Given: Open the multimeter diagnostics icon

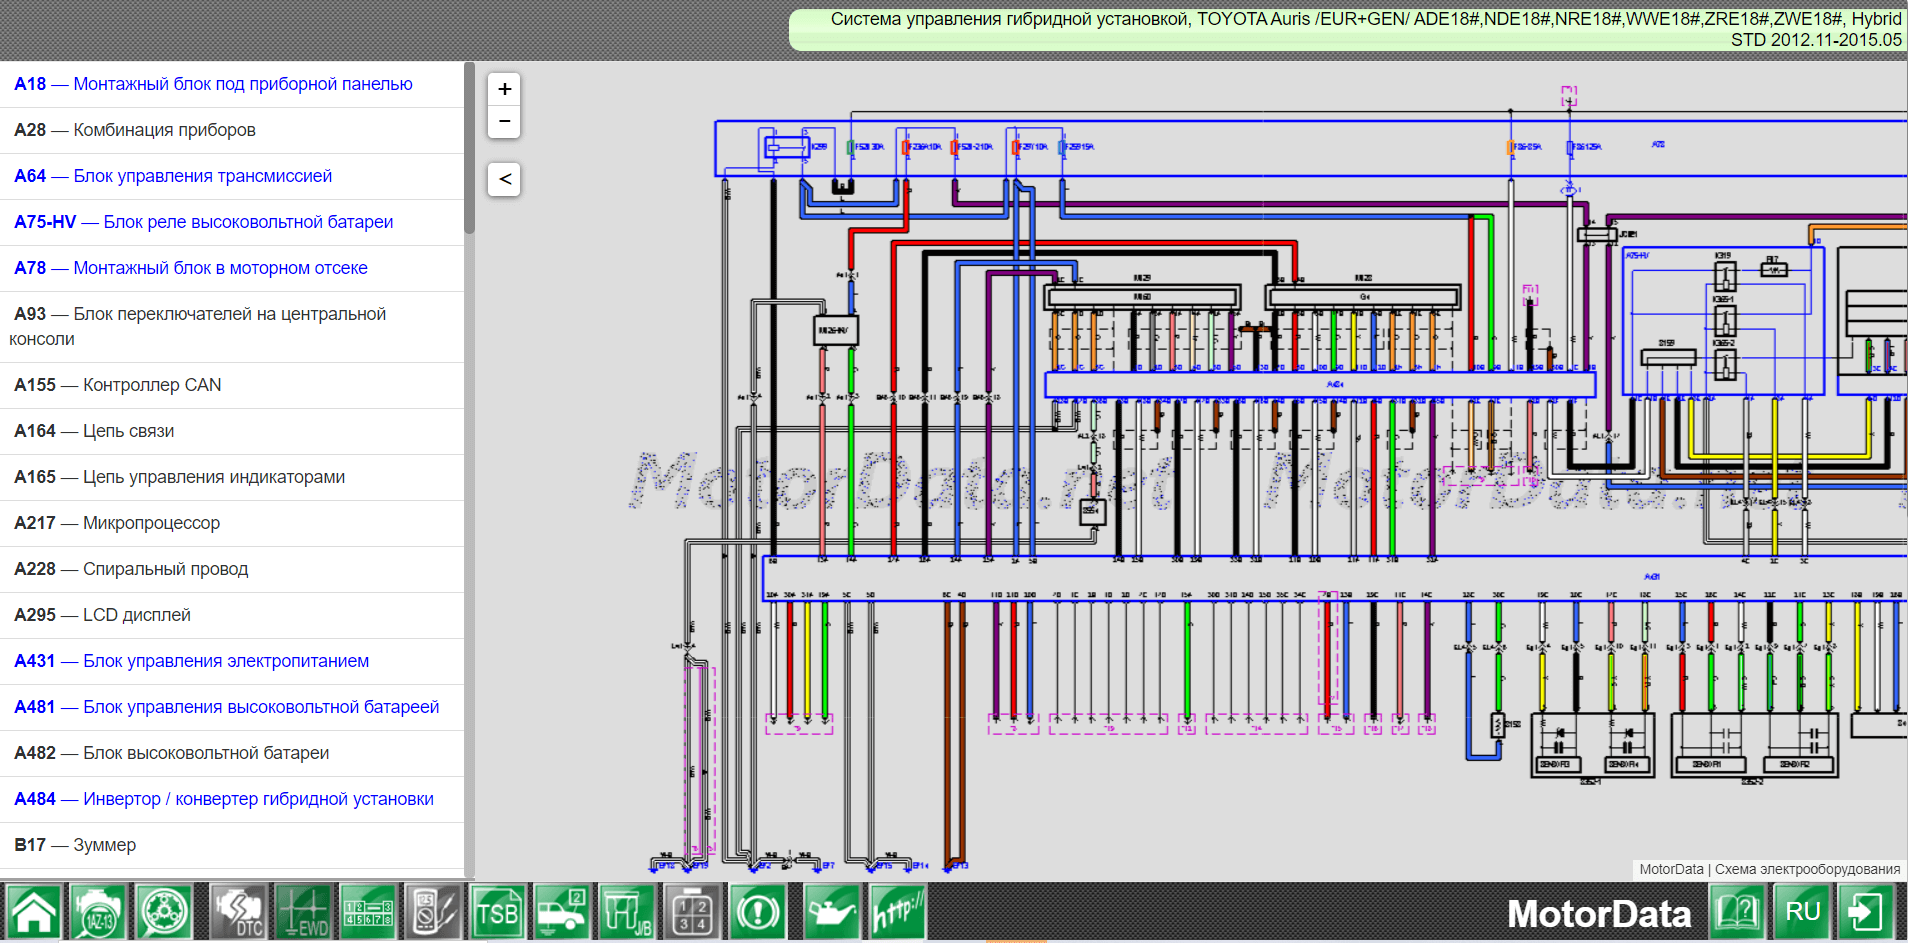Looking at the screenshot, I should click(432, 912).
